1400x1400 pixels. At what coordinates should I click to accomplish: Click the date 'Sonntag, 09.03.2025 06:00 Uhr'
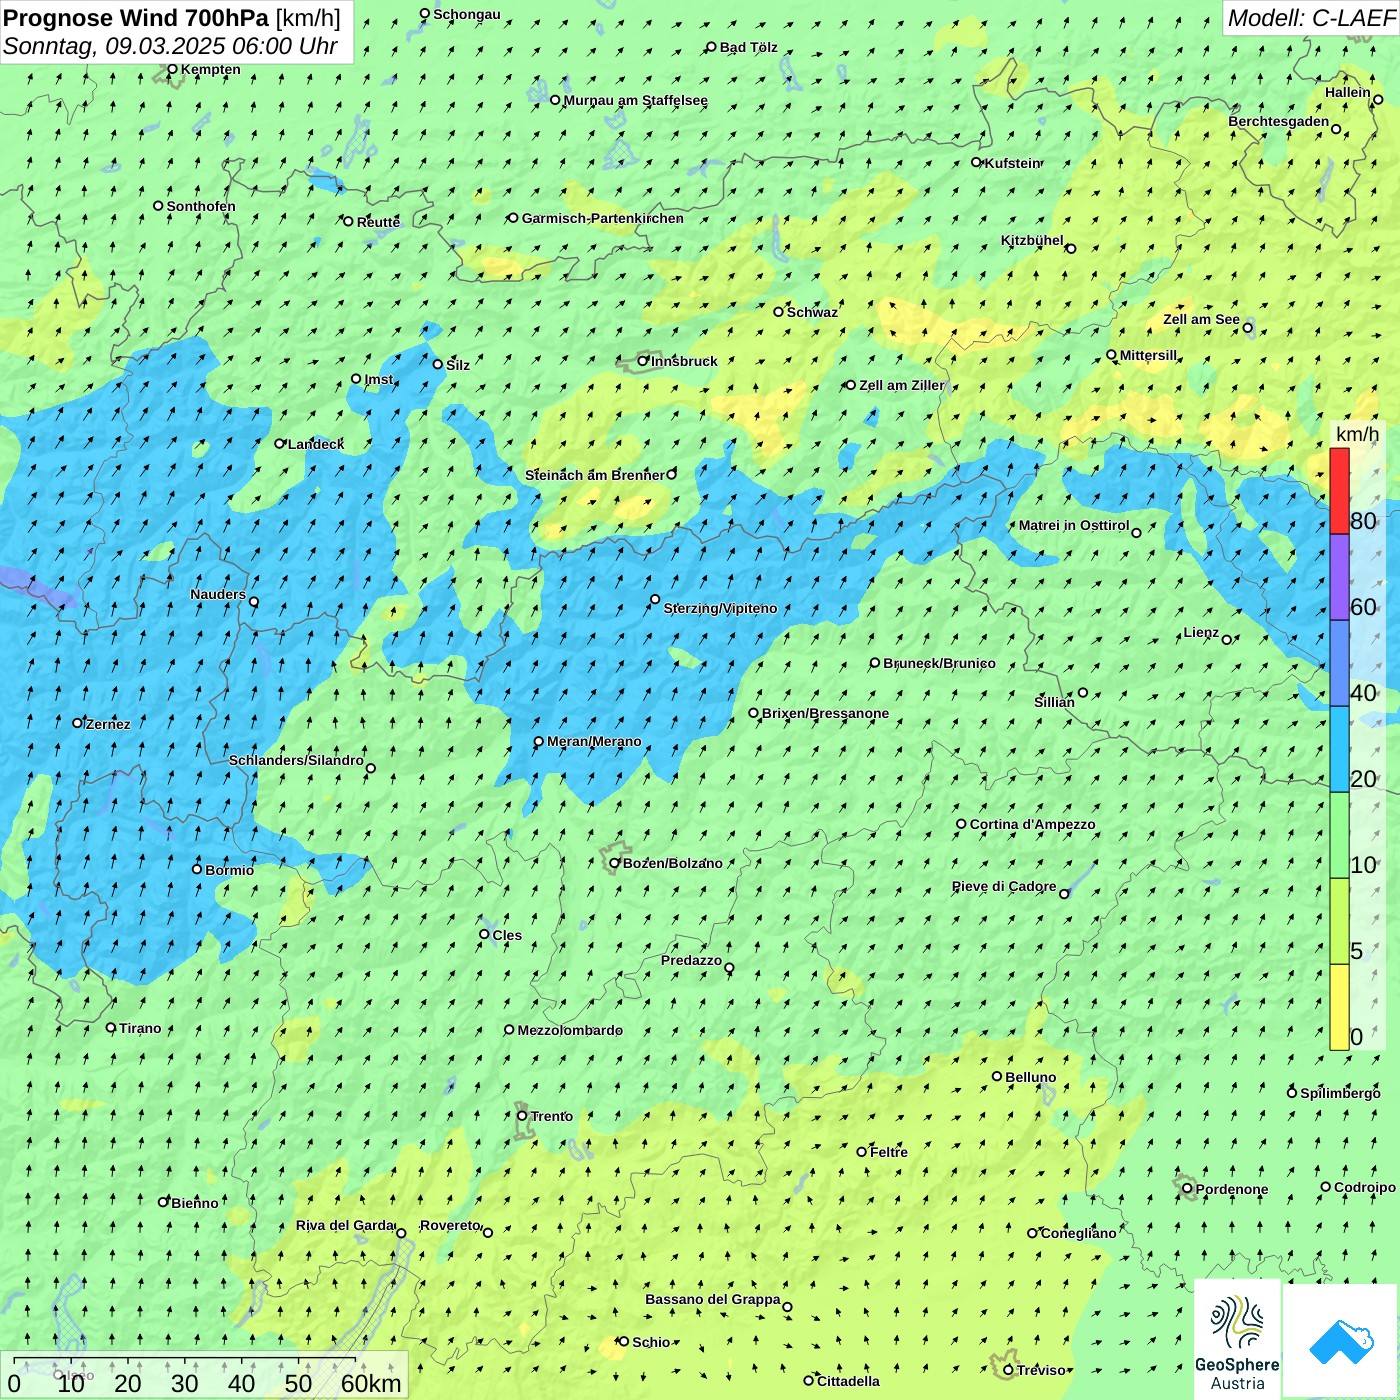170,46
